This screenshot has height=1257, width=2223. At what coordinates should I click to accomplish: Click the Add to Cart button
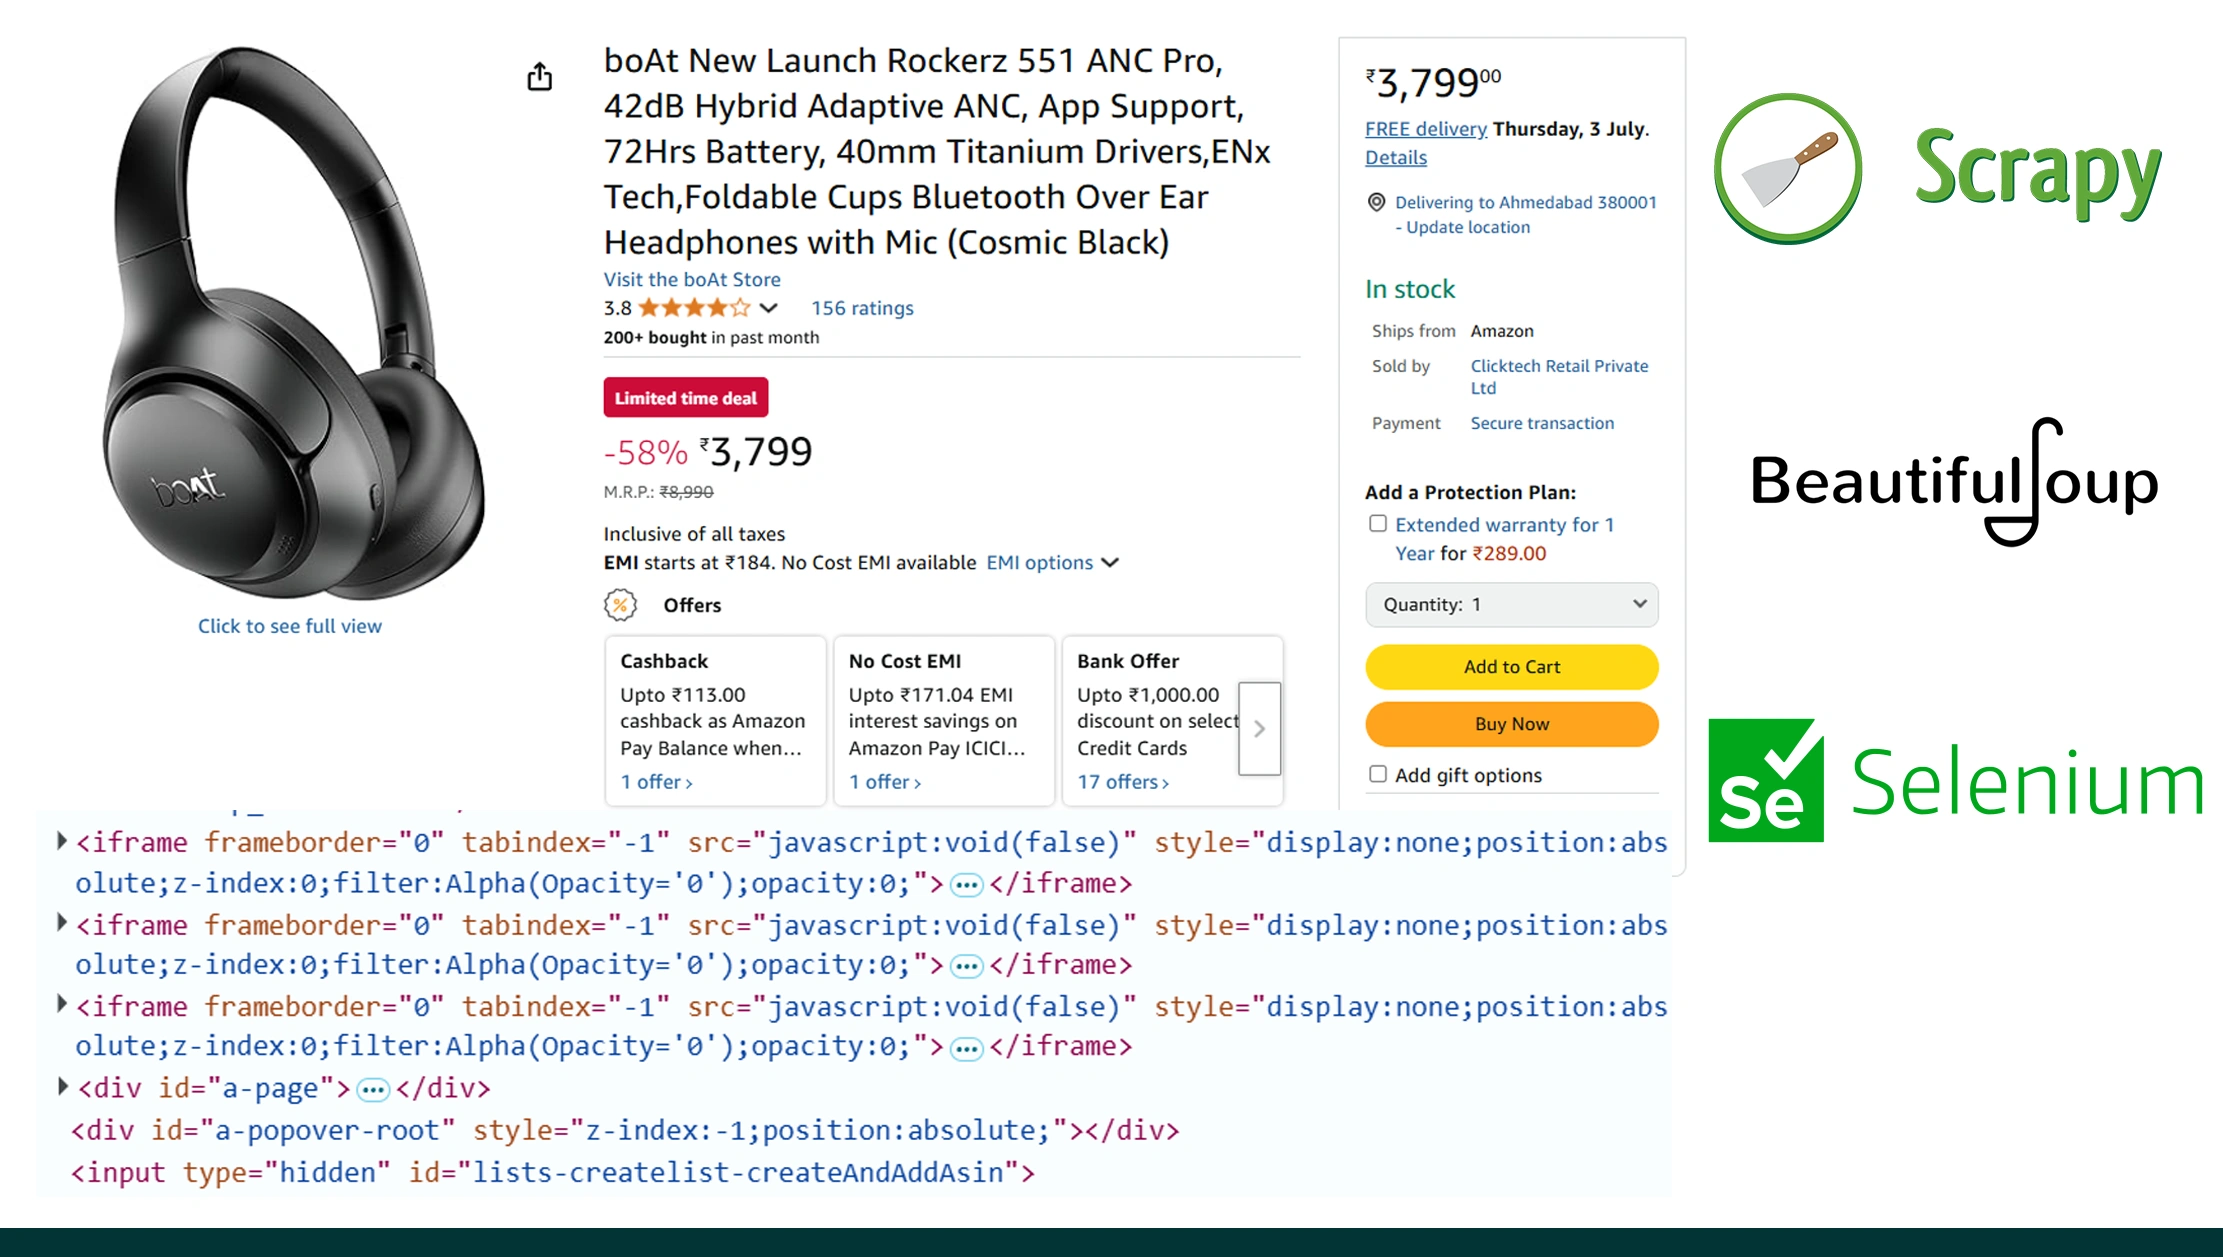pos(1511,667)
